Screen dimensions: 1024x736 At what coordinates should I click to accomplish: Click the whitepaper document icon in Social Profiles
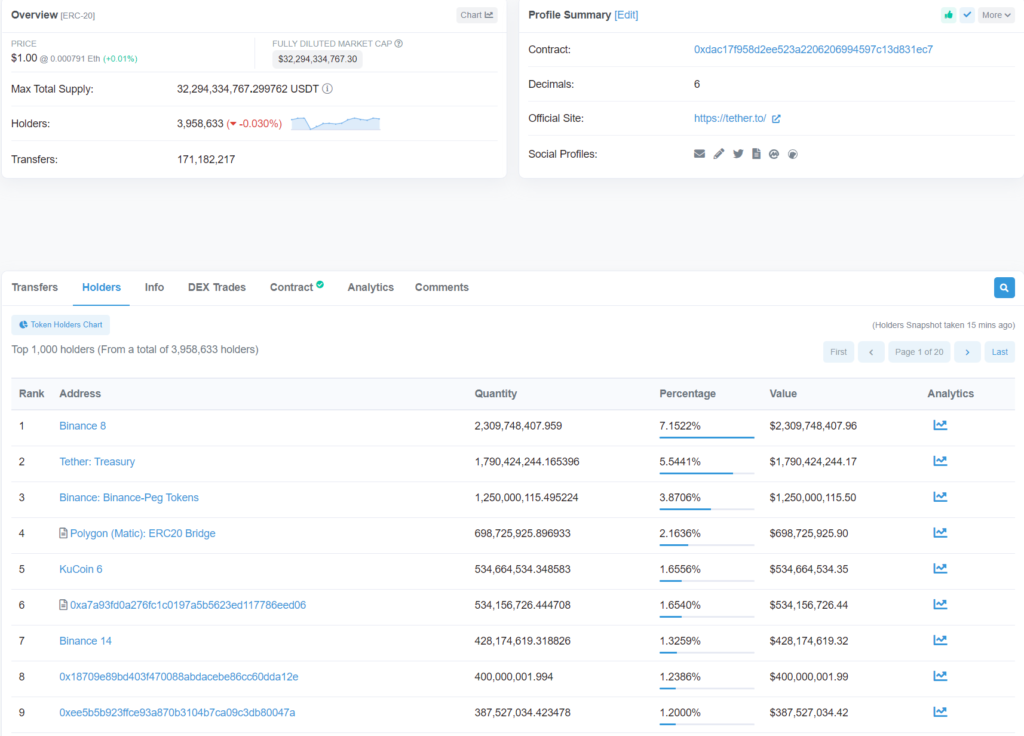[756, 154]
